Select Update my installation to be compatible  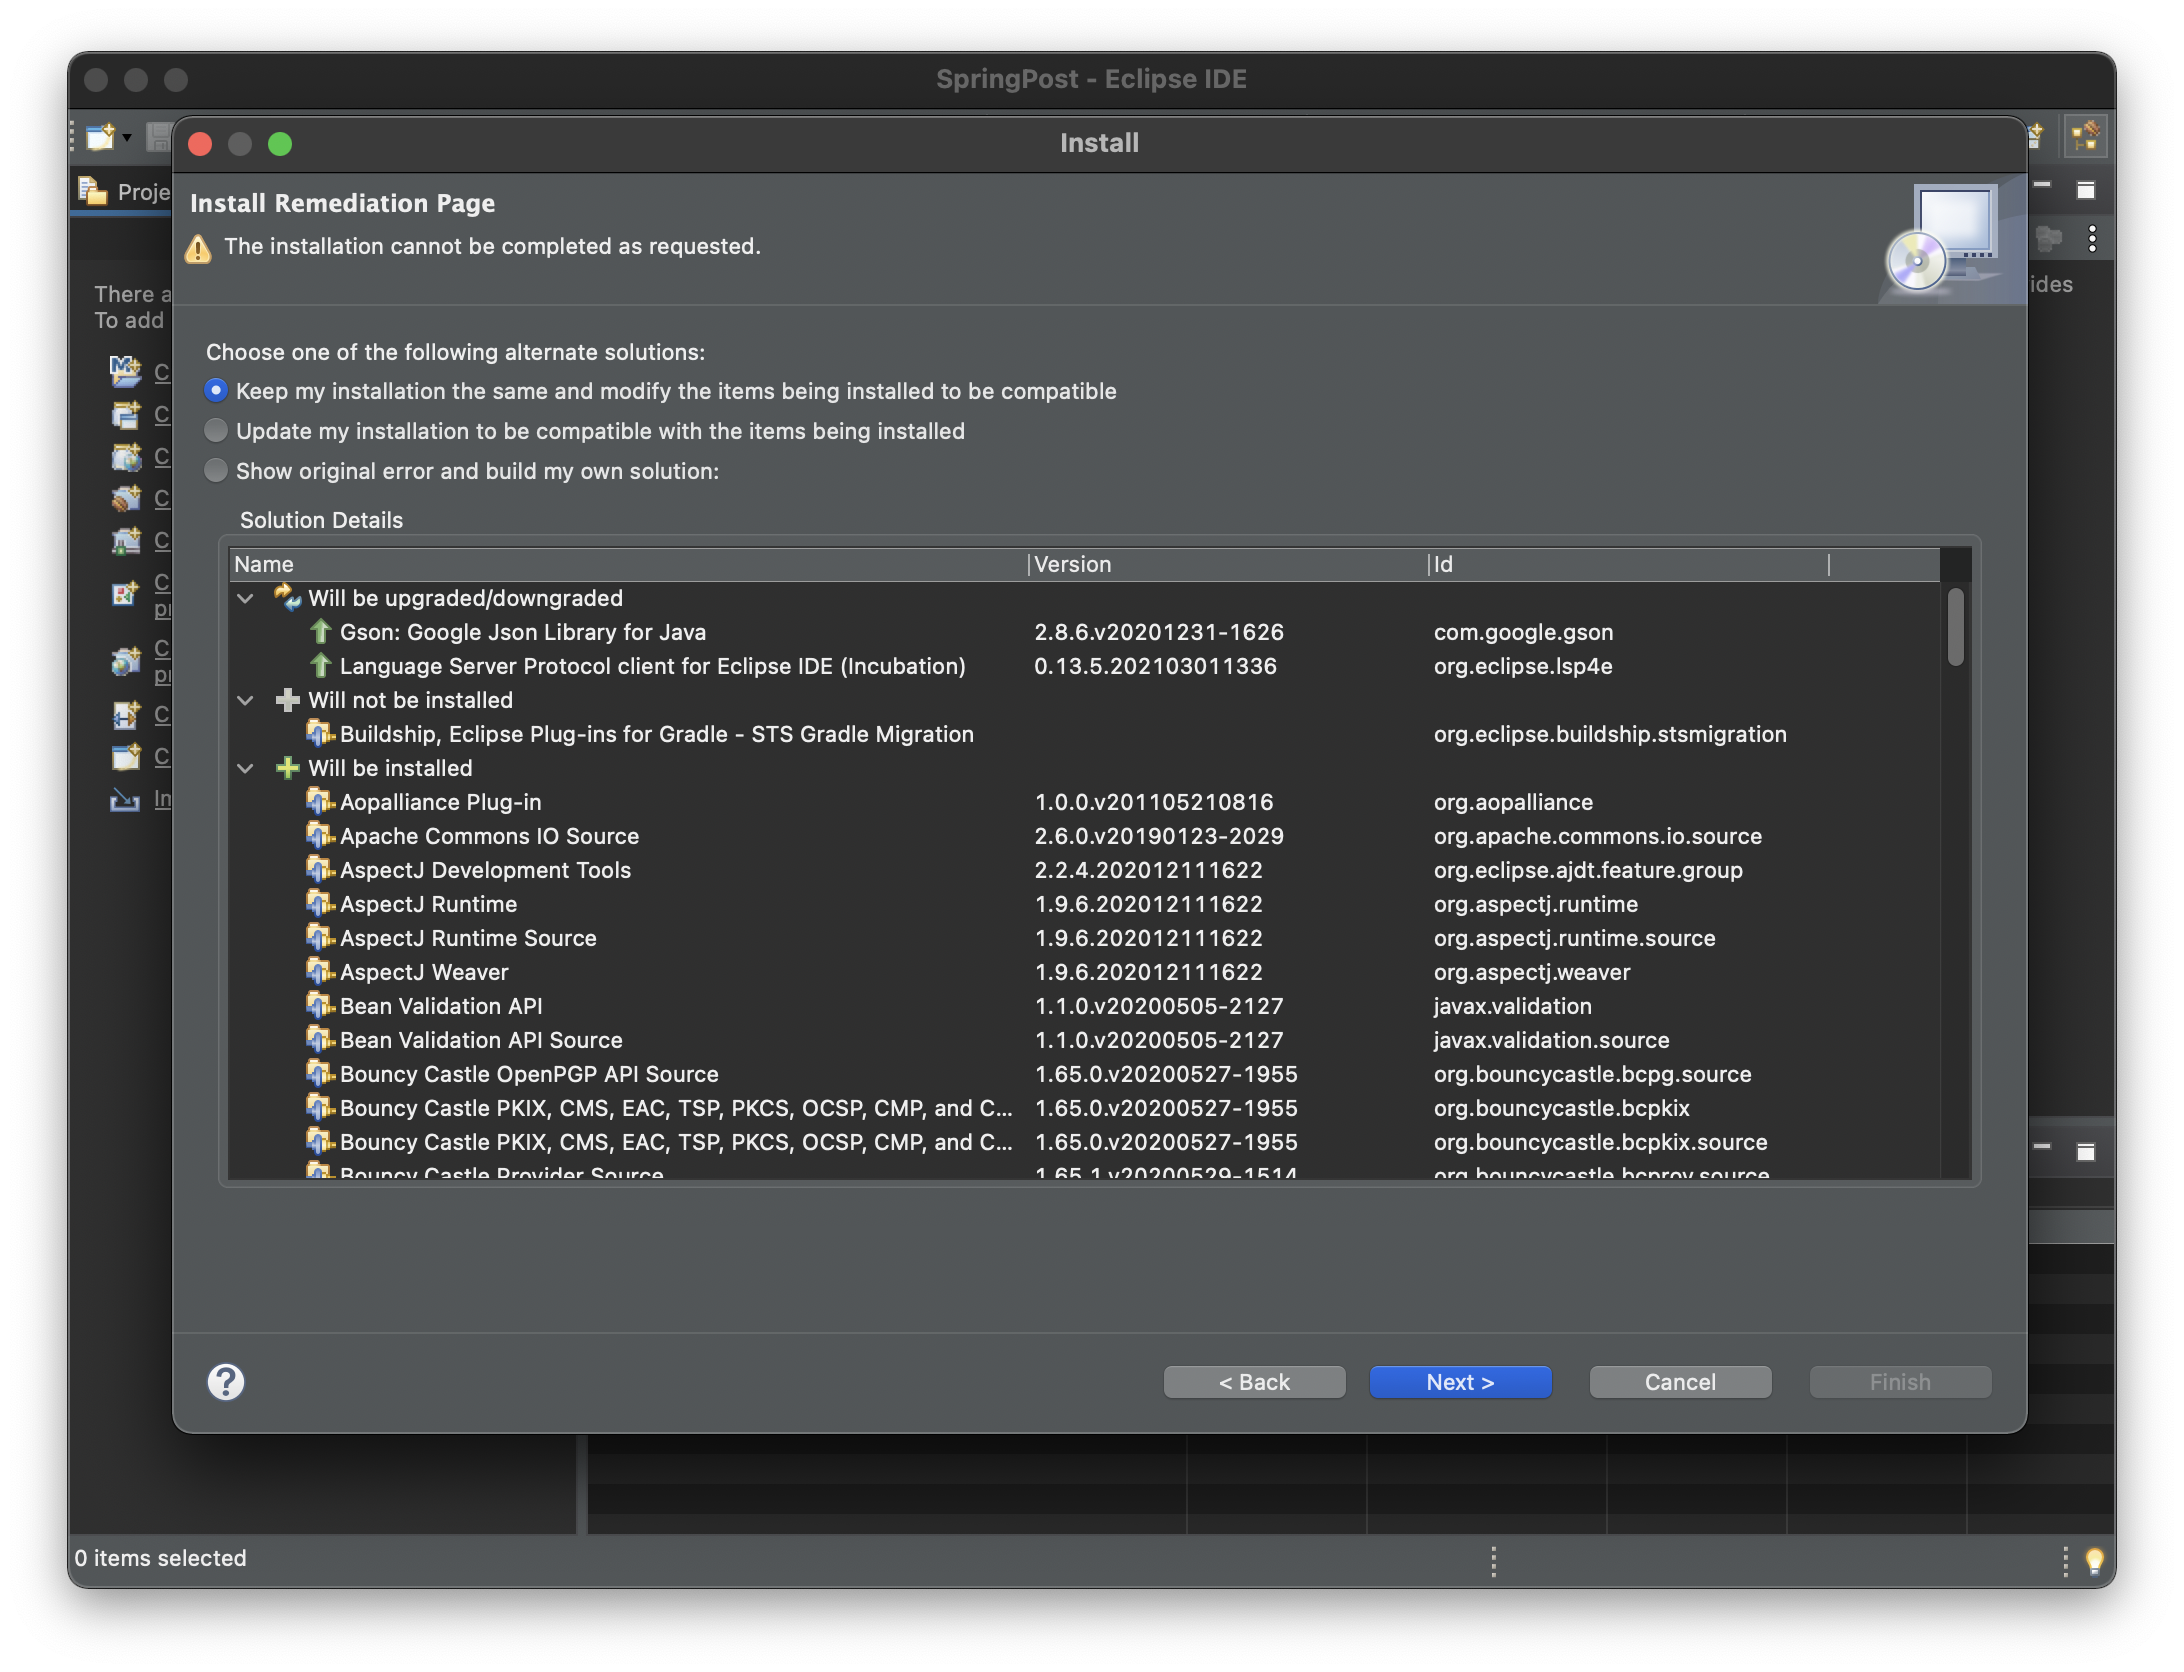[x=216, y=431]
